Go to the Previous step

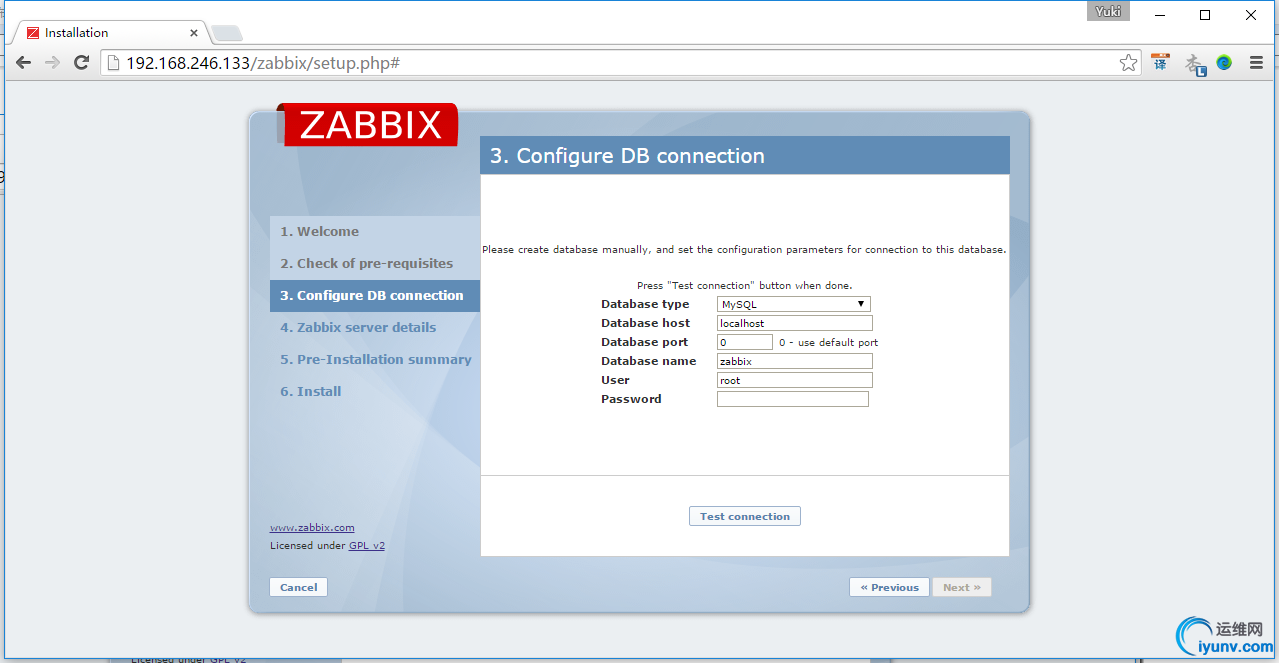point(889,587)
